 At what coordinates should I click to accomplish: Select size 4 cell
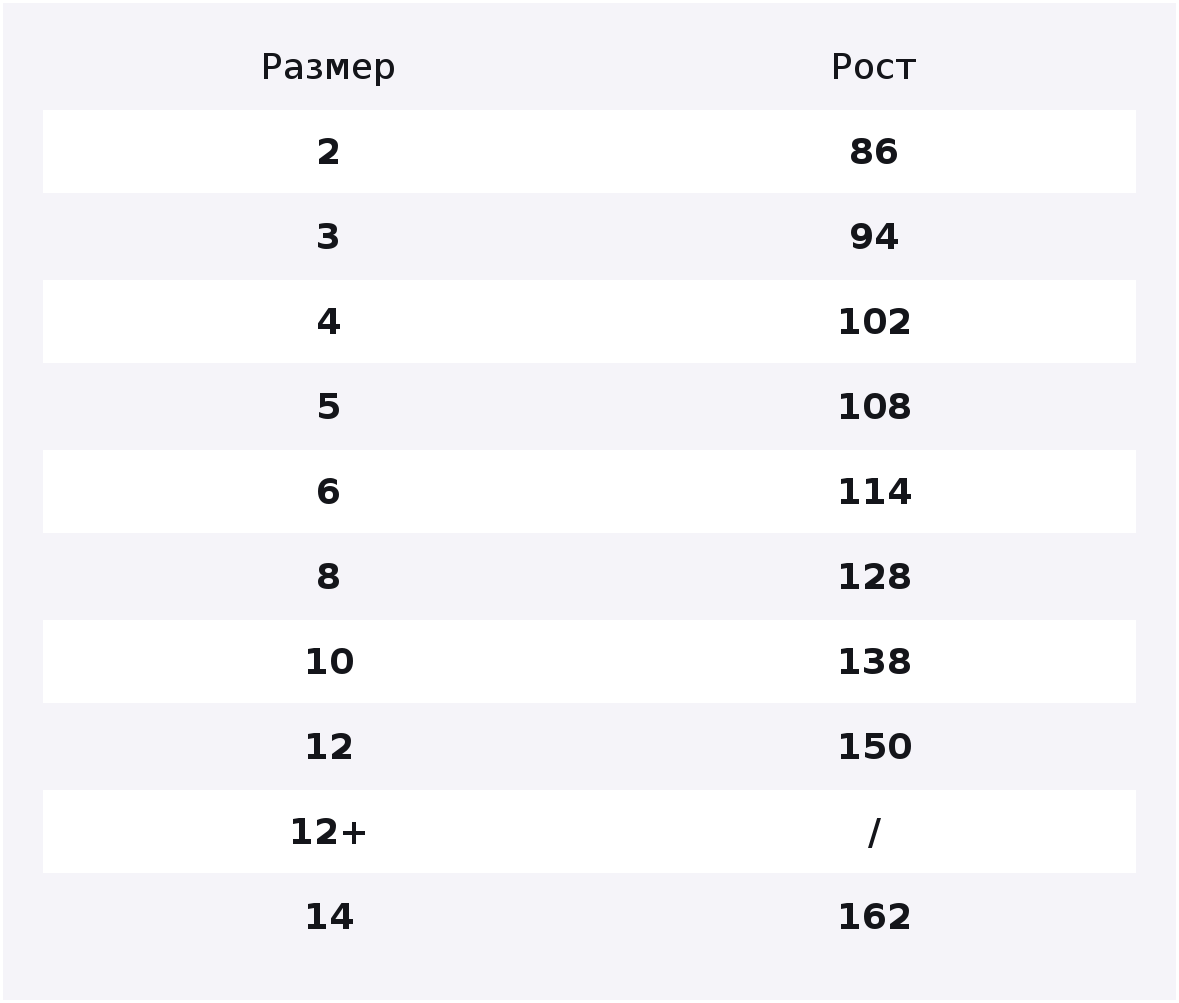coord(328,322)
